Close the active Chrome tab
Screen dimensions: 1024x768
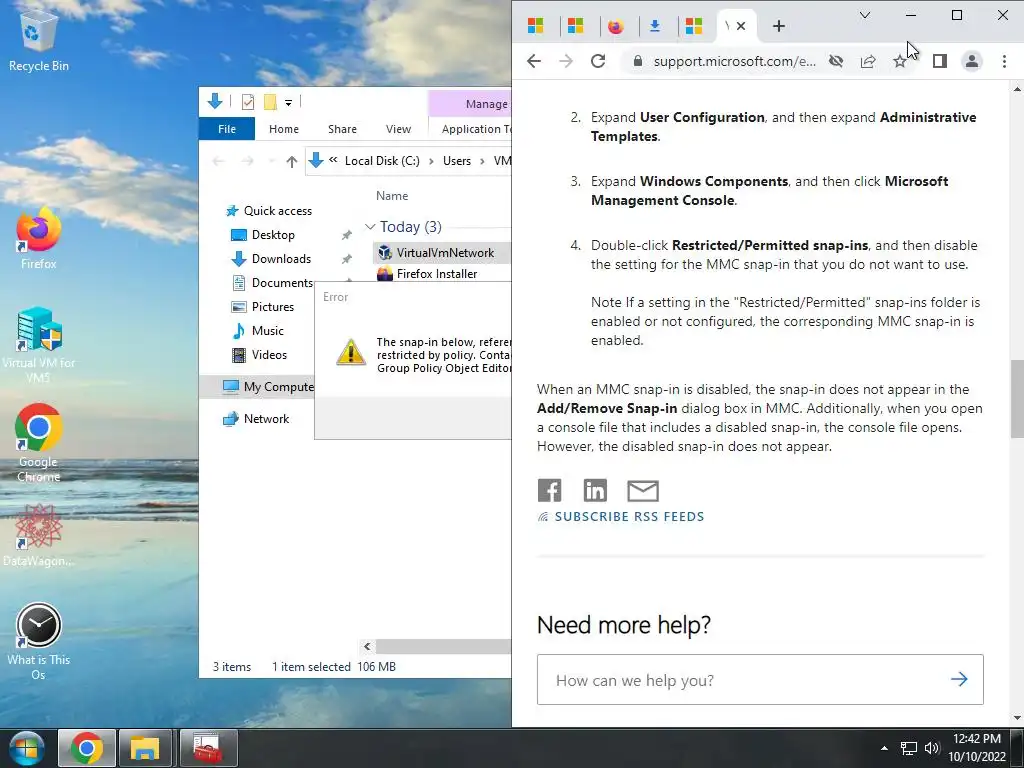pos(741,26)
